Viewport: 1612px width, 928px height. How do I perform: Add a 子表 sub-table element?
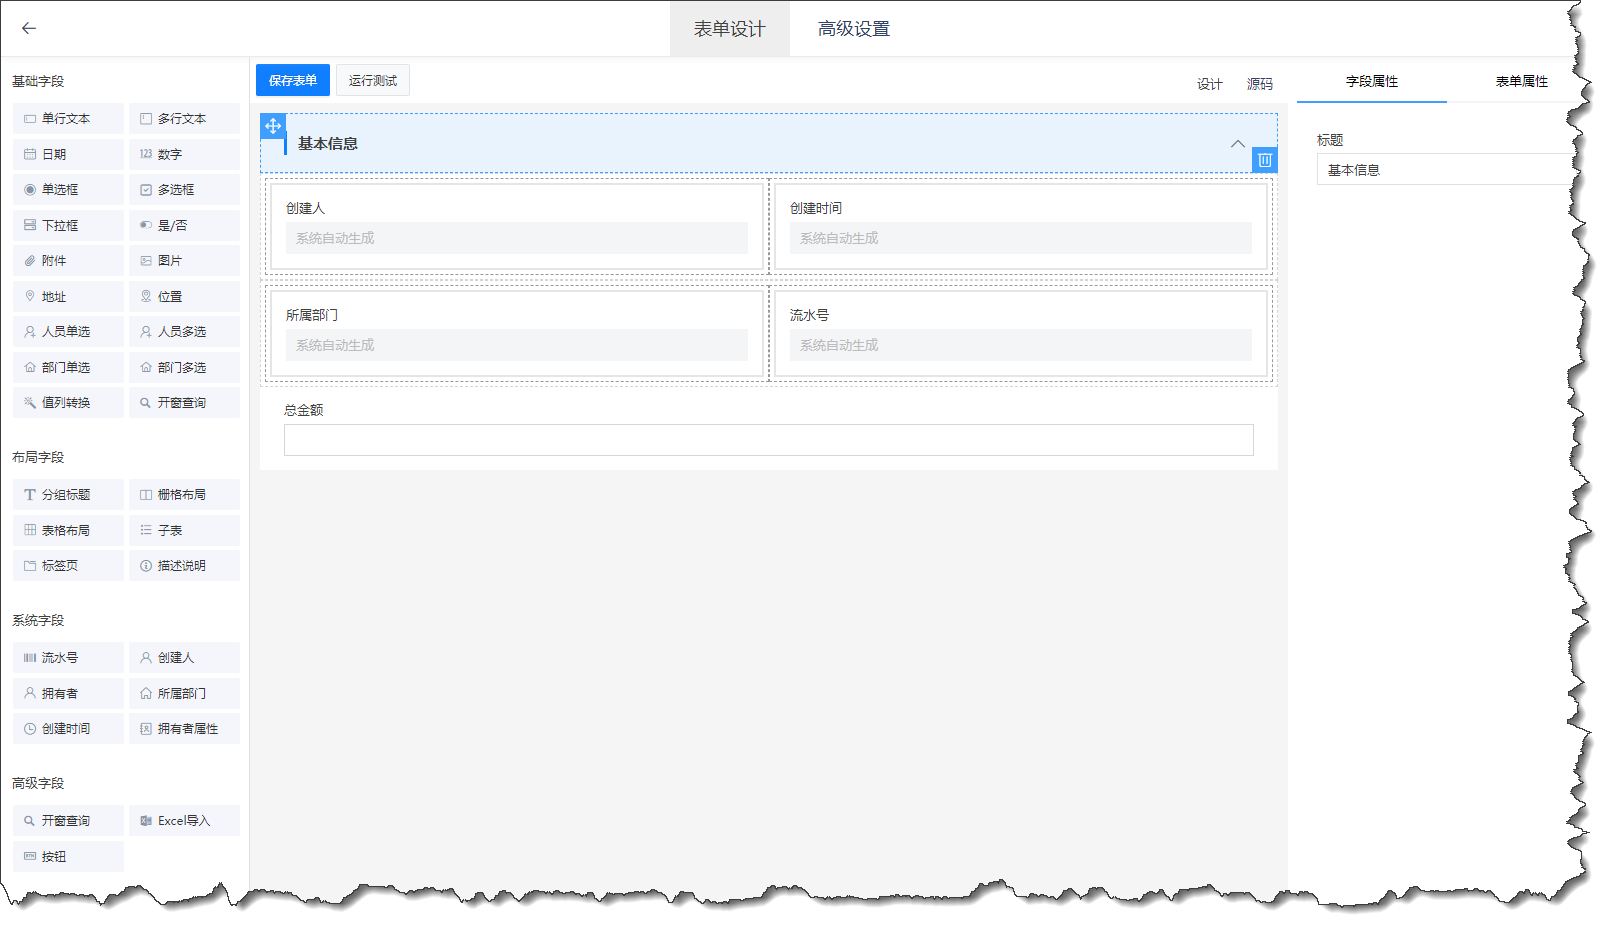point(184,530)
